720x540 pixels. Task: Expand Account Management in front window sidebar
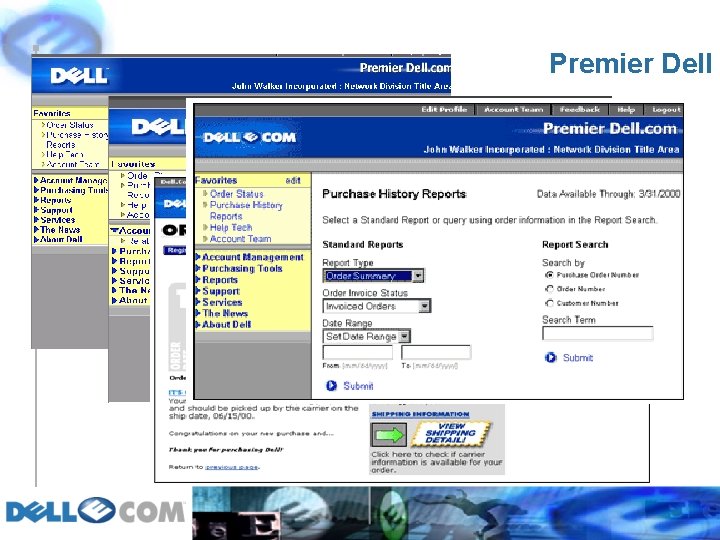249,257
